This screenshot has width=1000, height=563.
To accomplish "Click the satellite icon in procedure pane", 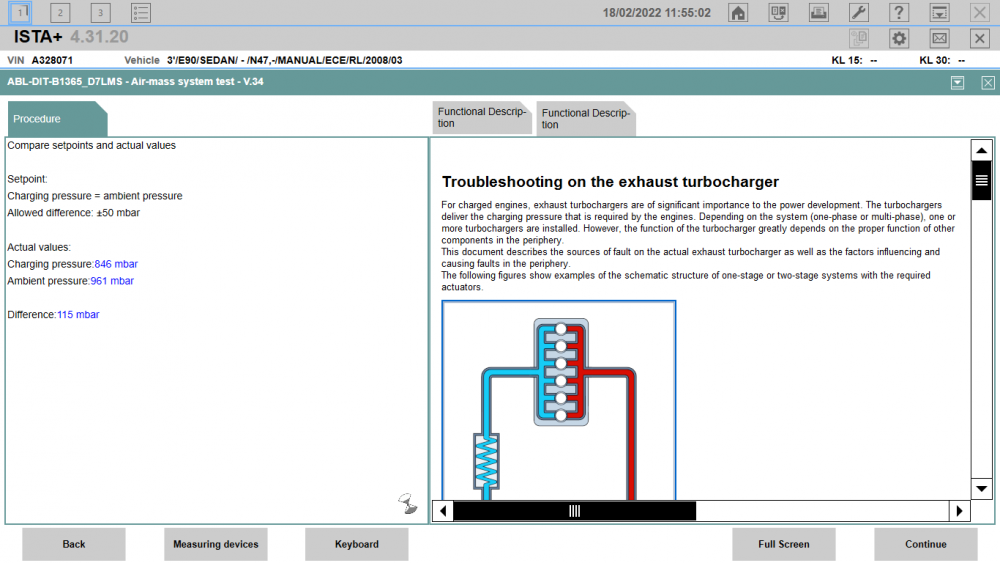I will pos(408,504).
